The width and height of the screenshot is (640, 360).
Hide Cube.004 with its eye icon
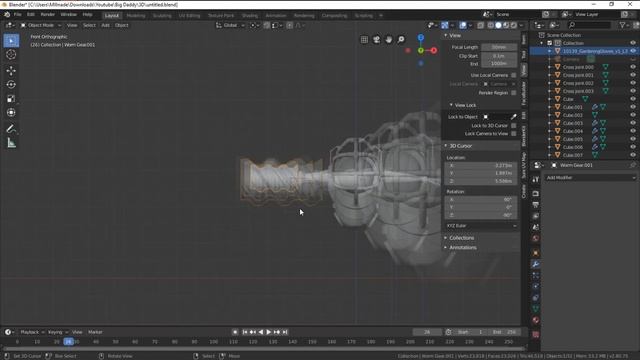click(633, 131)
